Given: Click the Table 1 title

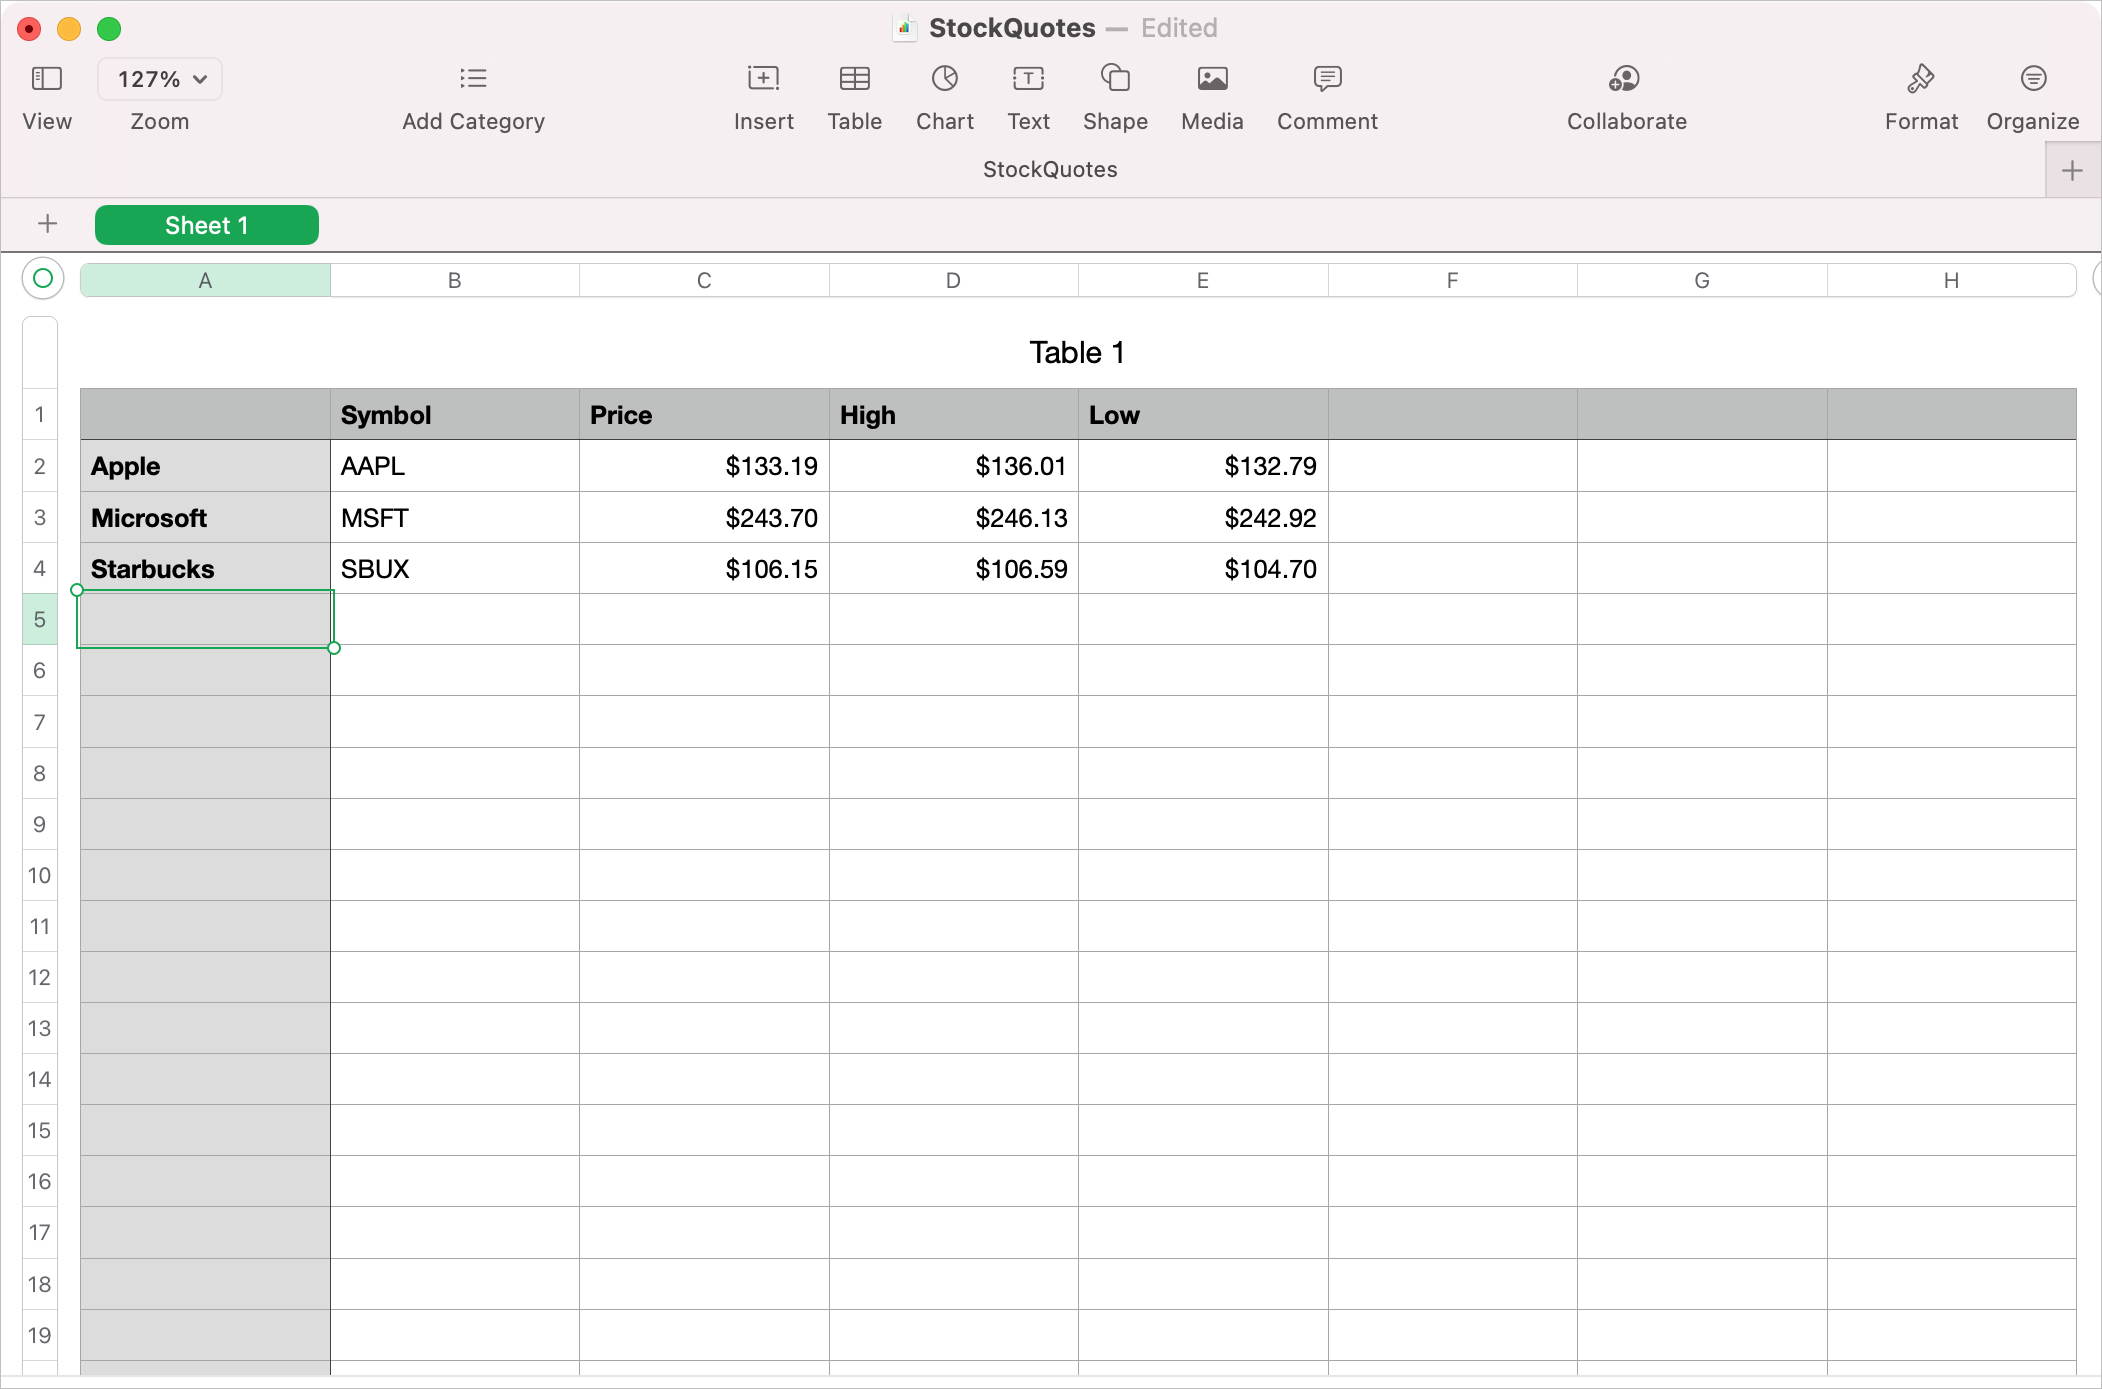Looking at the screenshot, I should pyautogui.click(x=1078, y=352).
